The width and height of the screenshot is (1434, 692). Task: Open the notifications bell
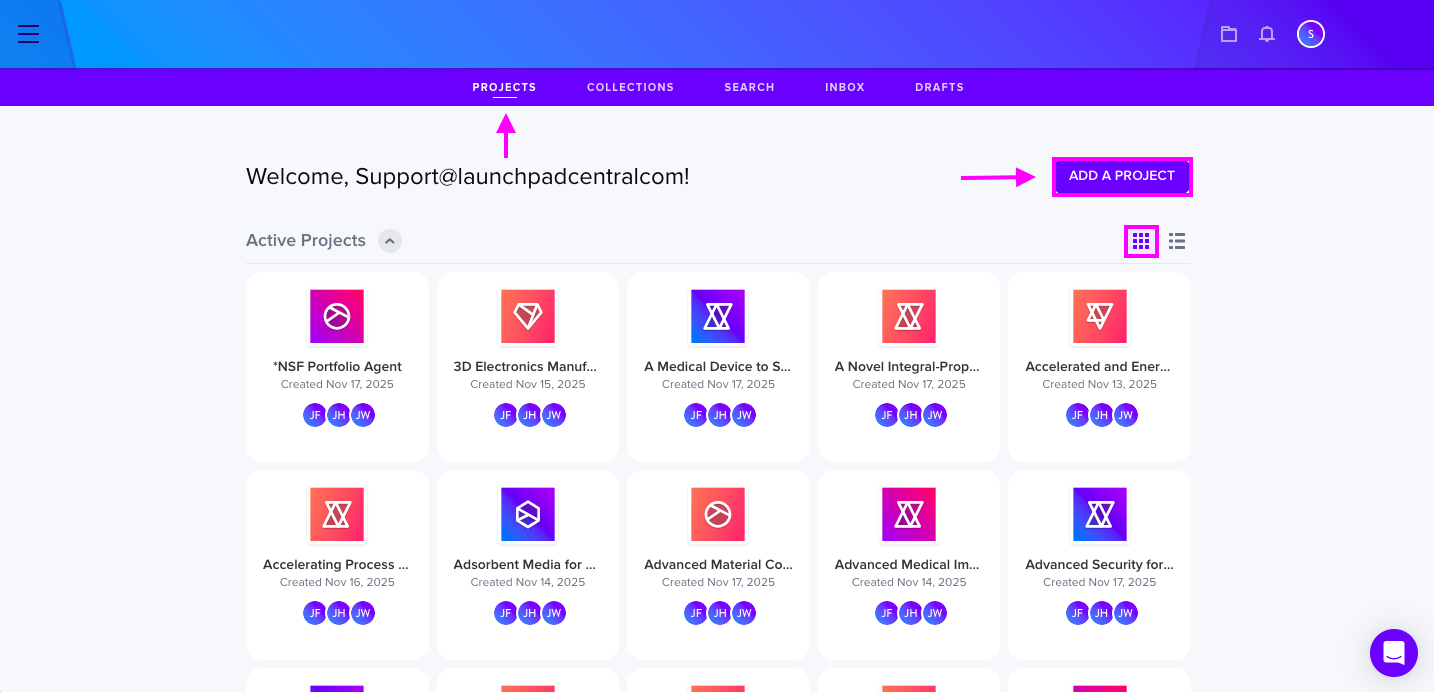pyautogui.click(x=1267, y=34)
